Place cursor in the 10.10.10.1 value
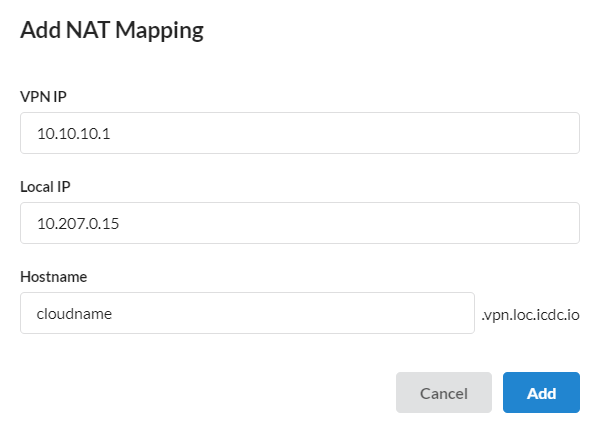The image size is (602, 432). coord(73,133)
